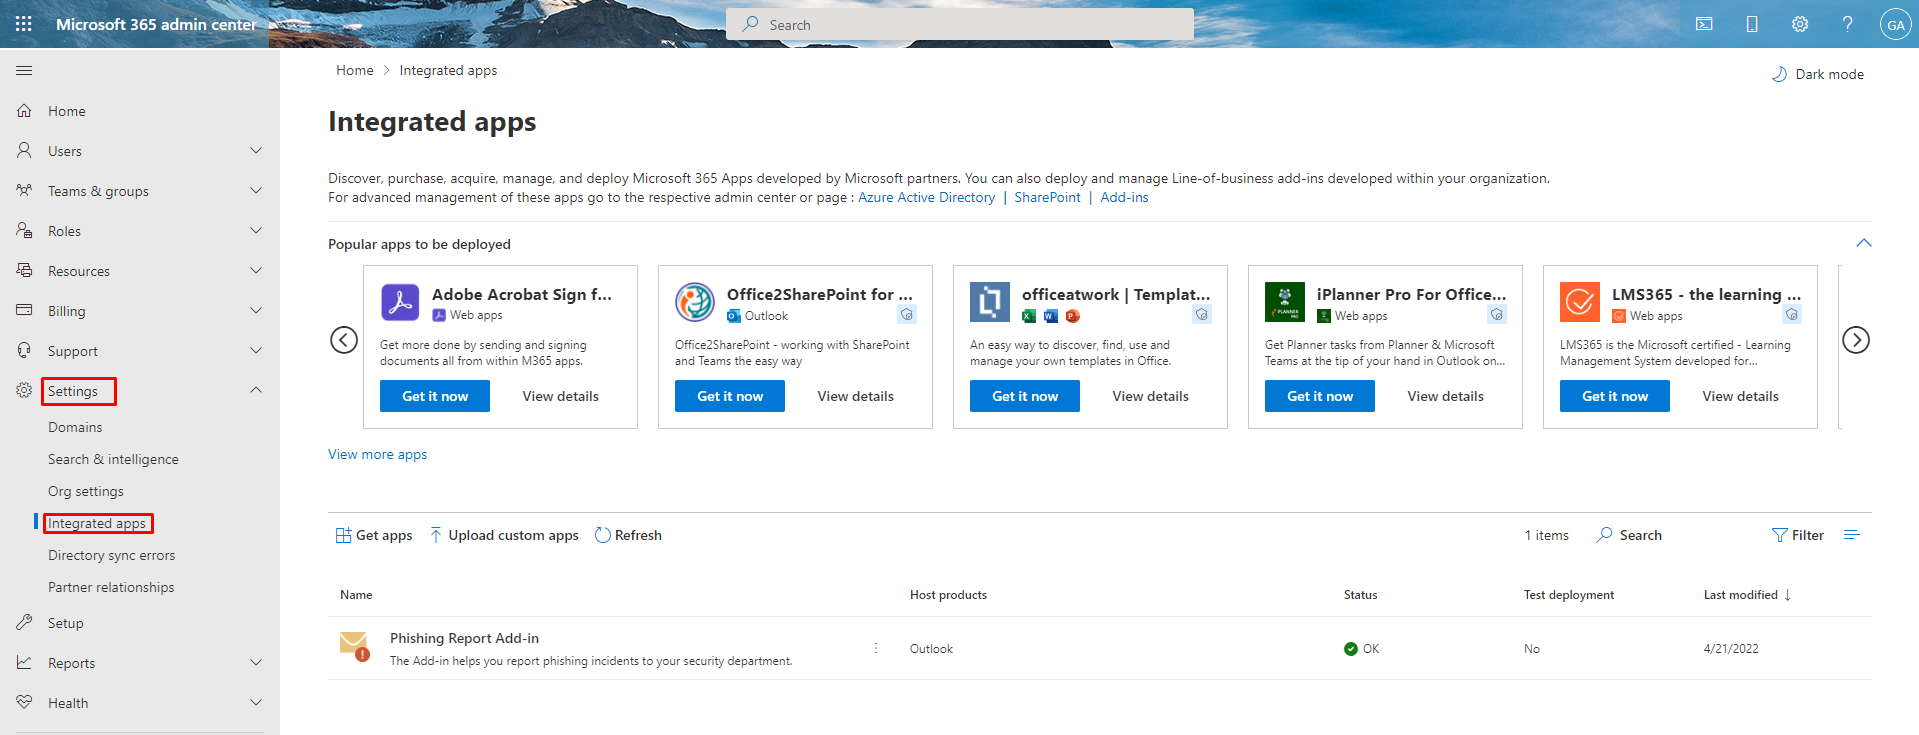
Task: Collapse the navigation menu hamburger icon
Action: pyautogui.click(x=24, y=71)
